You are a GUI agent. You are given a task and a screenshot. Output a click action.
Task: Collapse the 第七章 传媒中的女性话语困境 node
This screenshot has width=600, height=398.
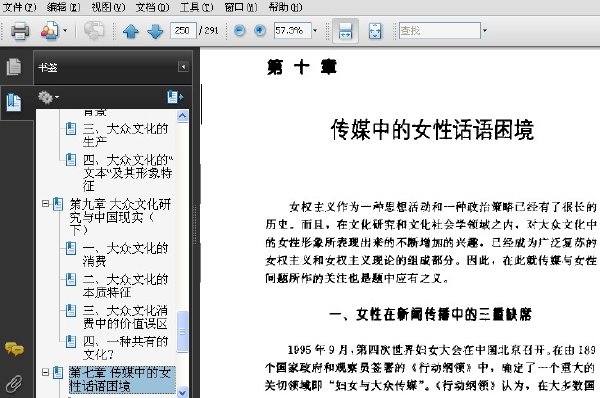45,372
